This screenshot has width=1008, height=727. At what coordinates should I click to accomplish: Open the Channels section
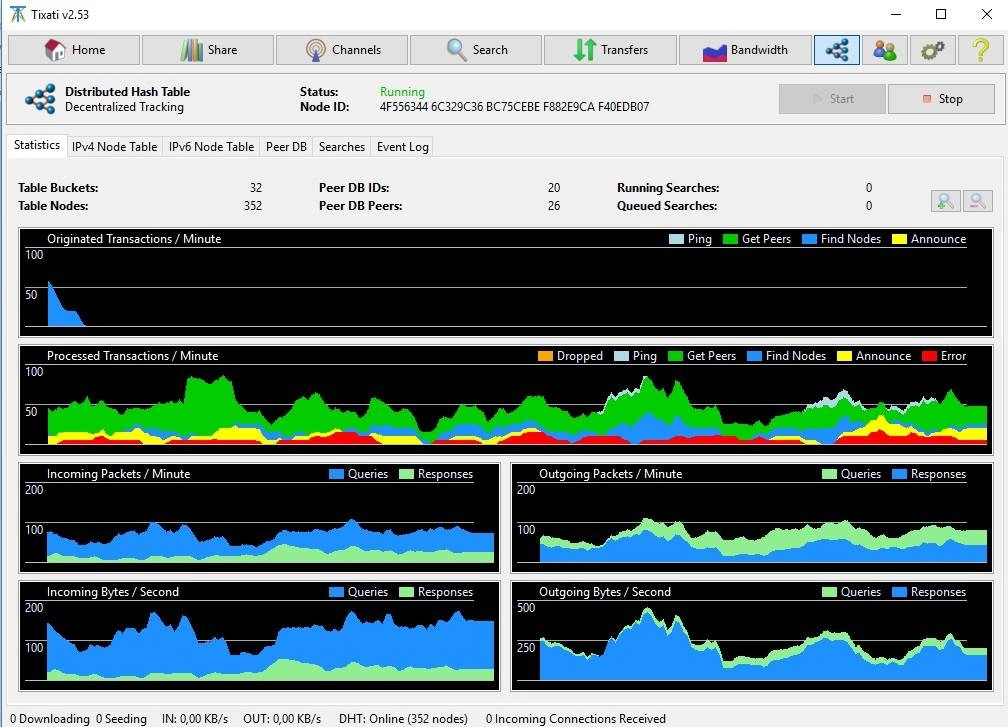(342, 50)
